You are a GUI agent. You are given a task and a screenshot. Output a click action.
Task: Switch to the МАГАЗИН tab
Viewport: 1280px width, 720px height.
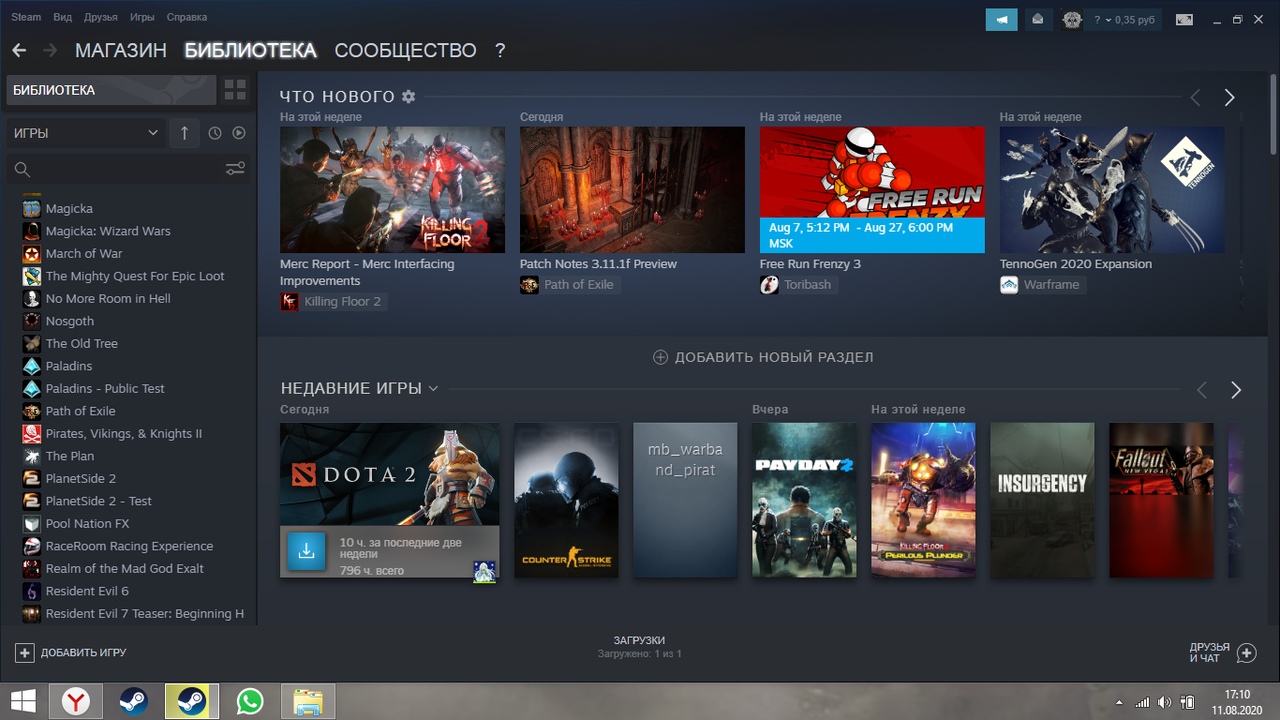[x=121, y=50]
